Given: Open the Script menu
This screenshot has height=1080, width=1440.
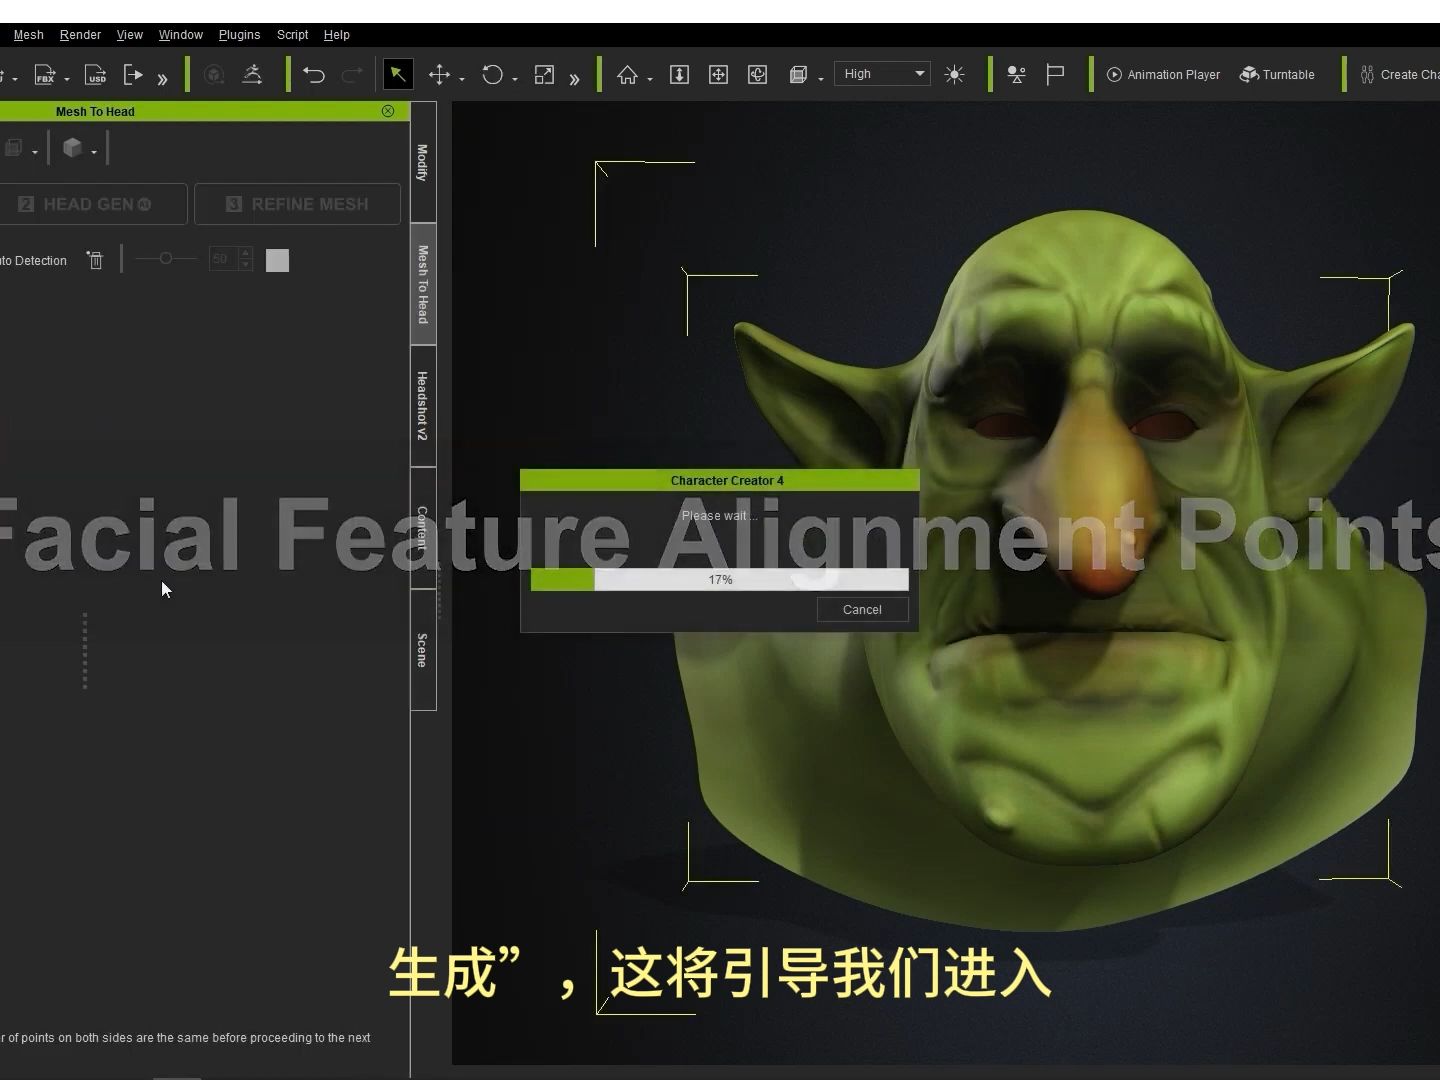Looking at the screenshot, I should pyautogui.click(x=293, y=35).
